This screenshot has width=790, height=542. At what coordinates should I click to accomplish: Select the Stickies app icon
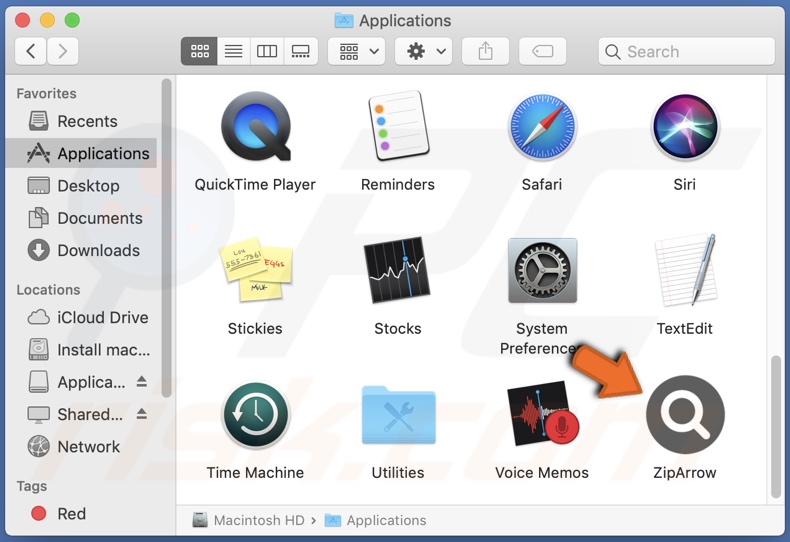click(x=256, y=269)
